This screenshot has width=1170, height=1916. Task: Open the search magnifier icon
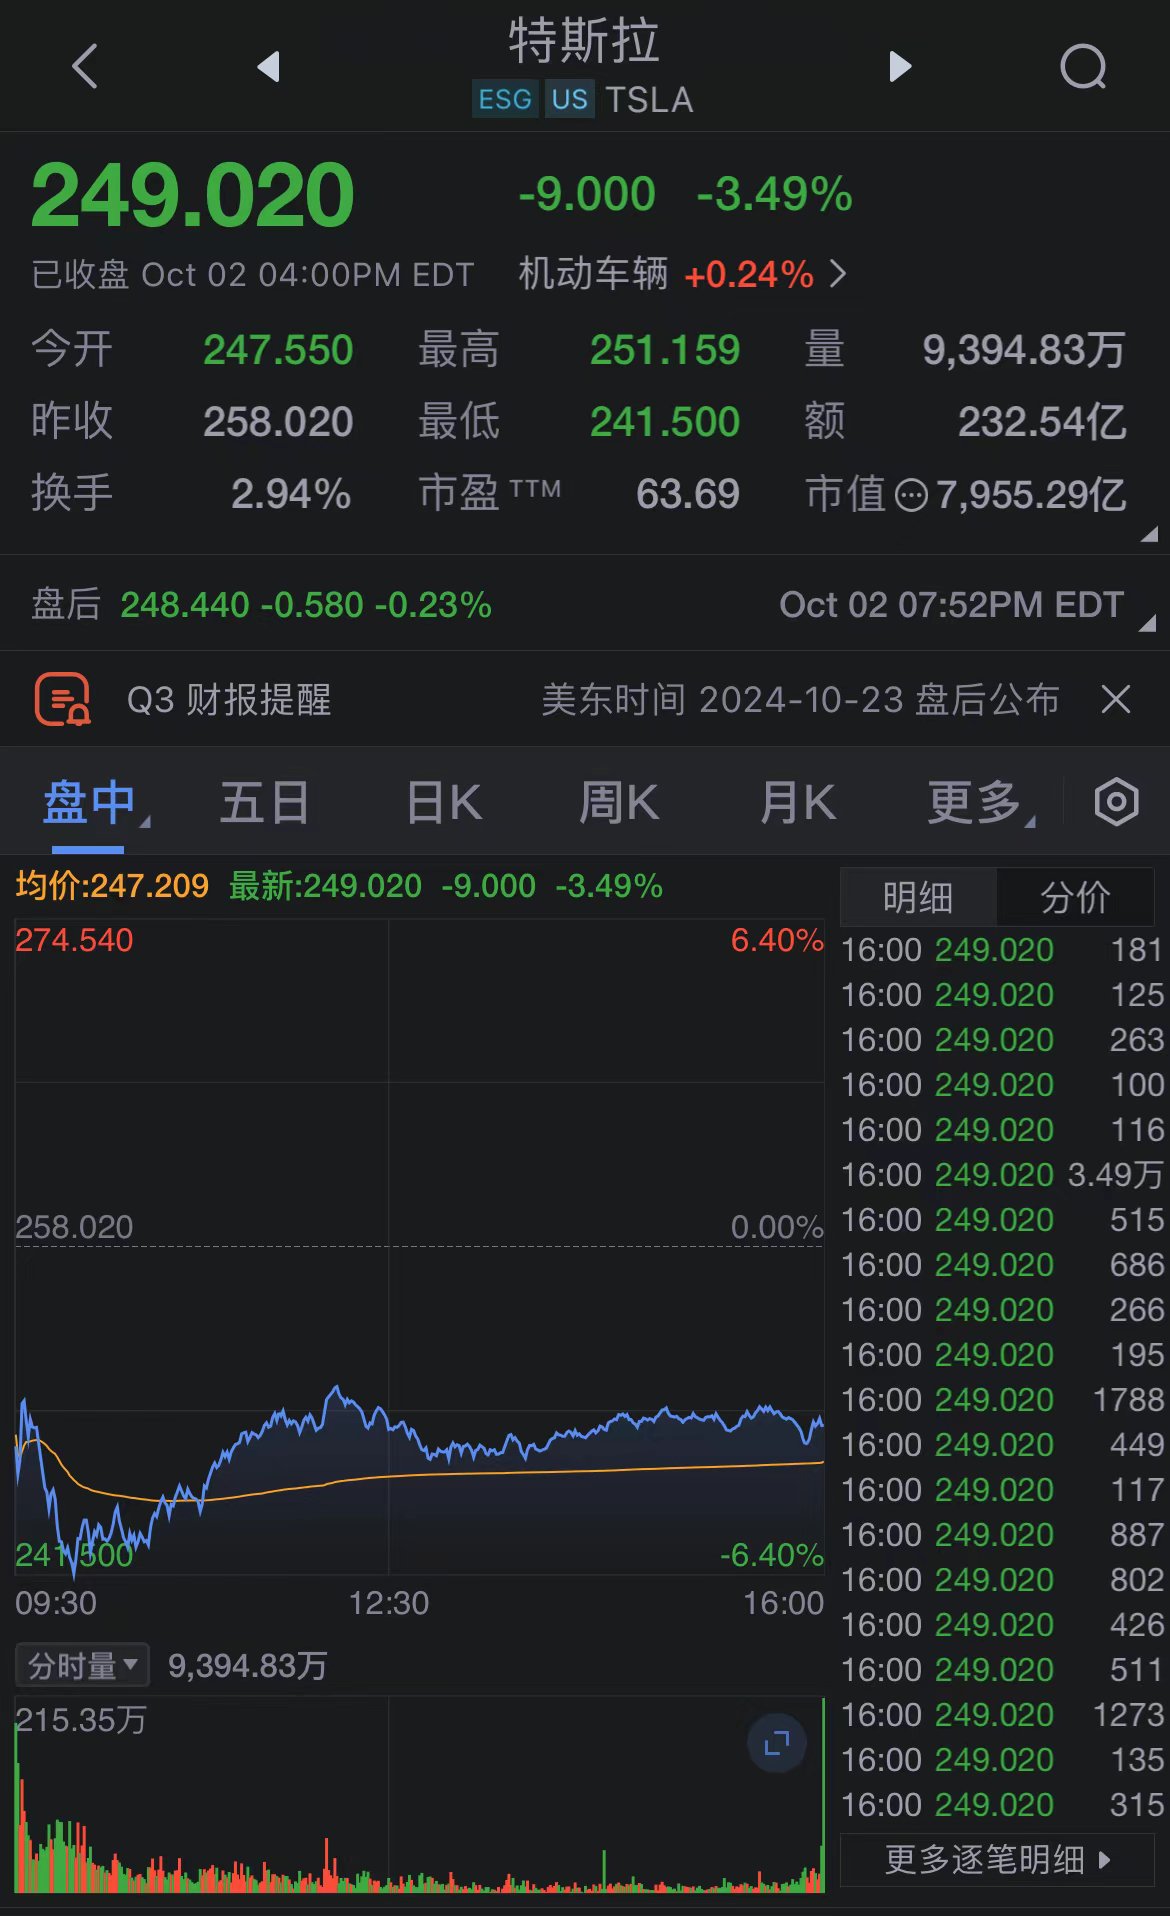click(x=1083, y=67)
